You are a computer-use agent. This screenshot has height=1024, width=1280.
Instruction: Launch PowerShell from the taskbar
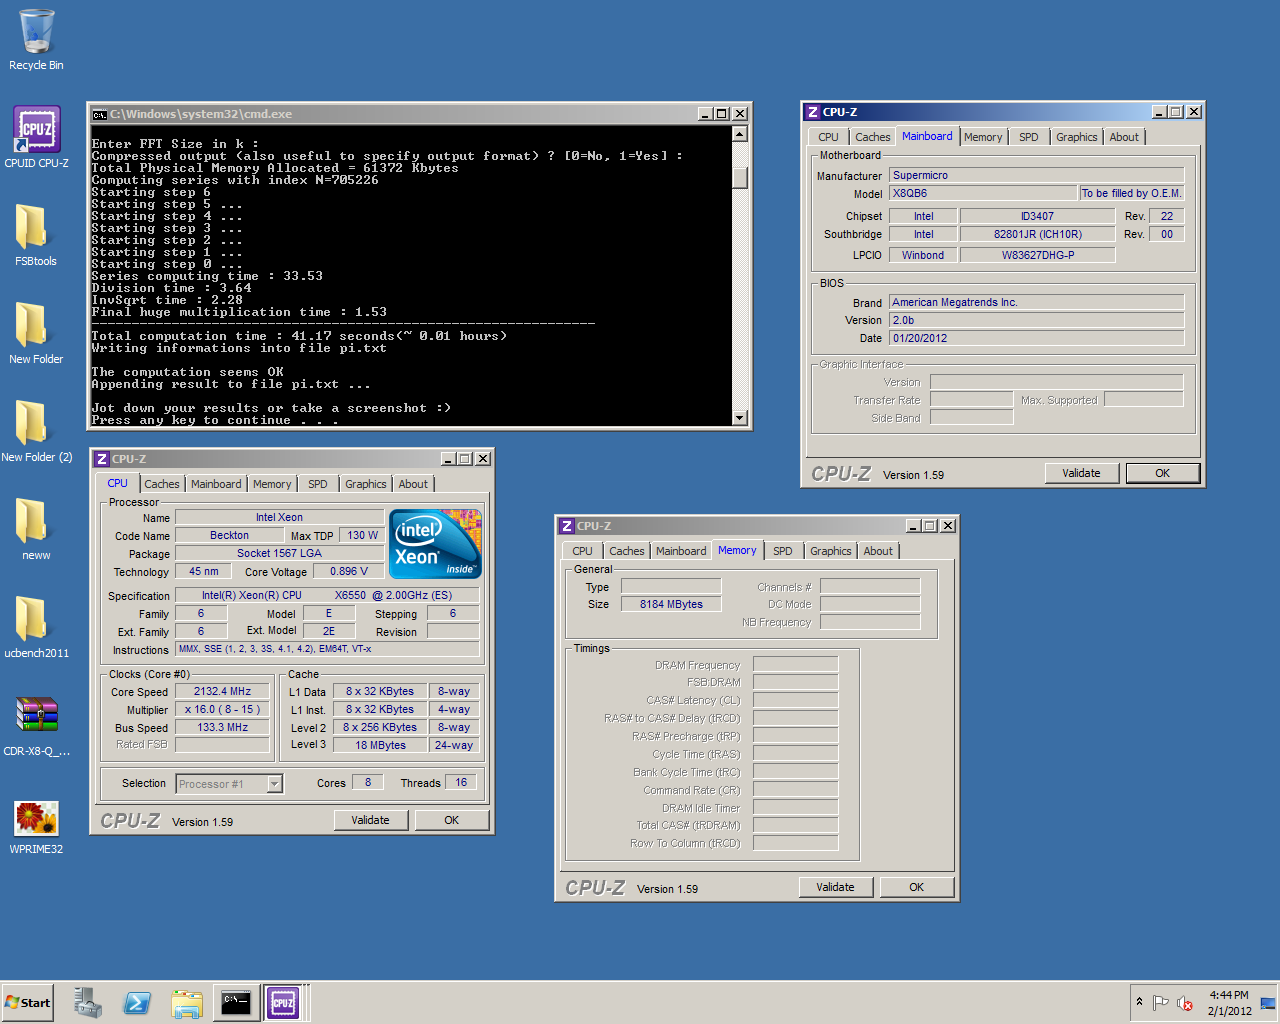click(137, 1003)
